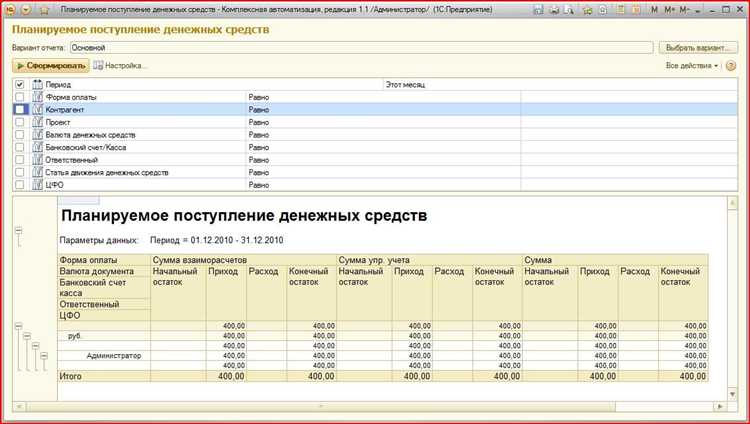
Task: Click the Период calendar row icon
Action: pyautogui.click(x=37, y=84)
